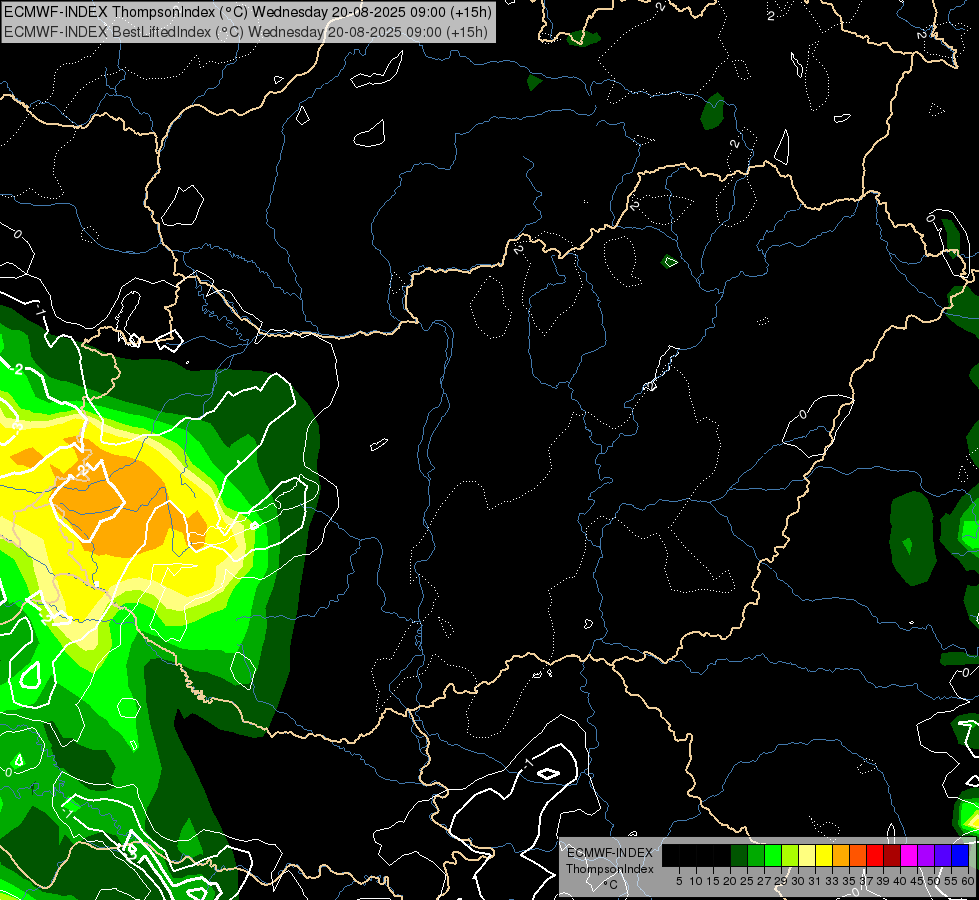The width and height of the screenshot is (979, 900).
Task: Click the purple 45-50 legend swatch
Action: tap(926, 855)
